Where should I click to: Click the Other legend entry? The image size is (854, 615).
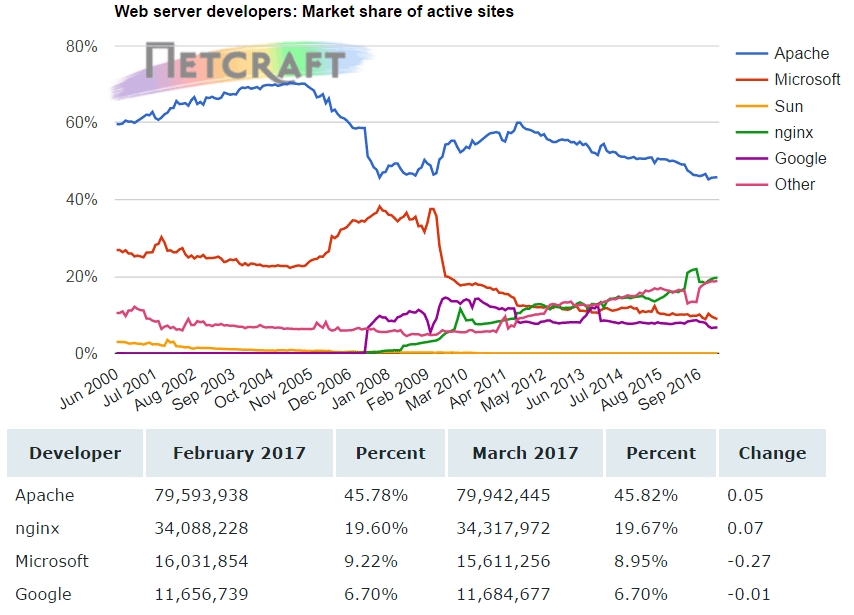tap(794, 184)
